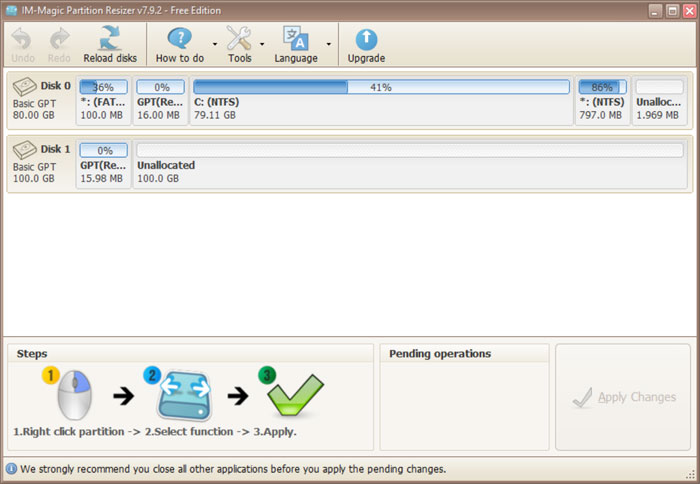Viewport: 700px width, 484px height.
Task: Click the empty bar above Unallocated 100.0 GB
Action: [x=410, y=150]
